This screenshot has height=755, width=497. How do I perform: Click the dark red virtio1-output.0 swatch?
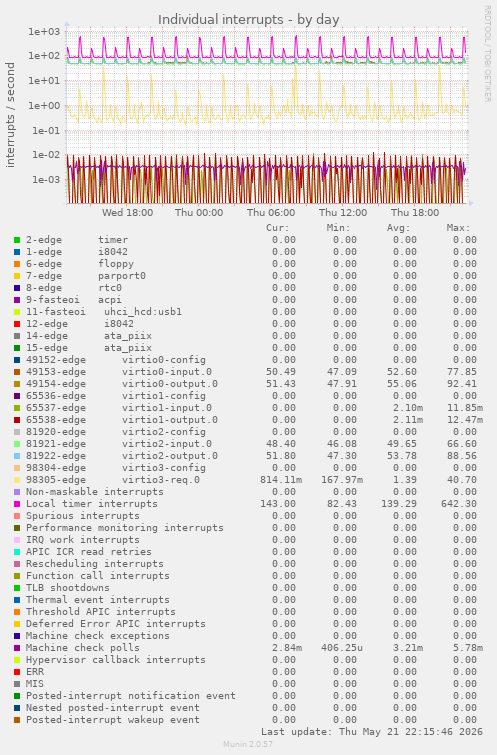point(17,420)
